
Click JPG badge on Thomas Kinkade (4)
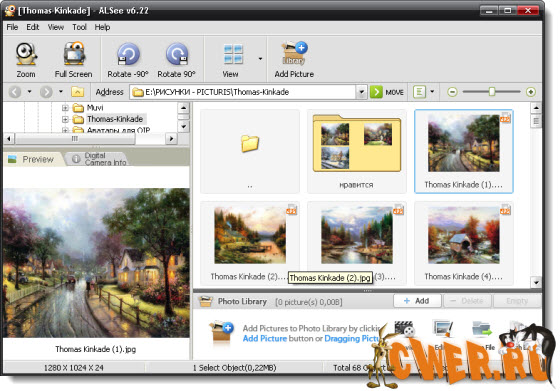click(505, 210)
